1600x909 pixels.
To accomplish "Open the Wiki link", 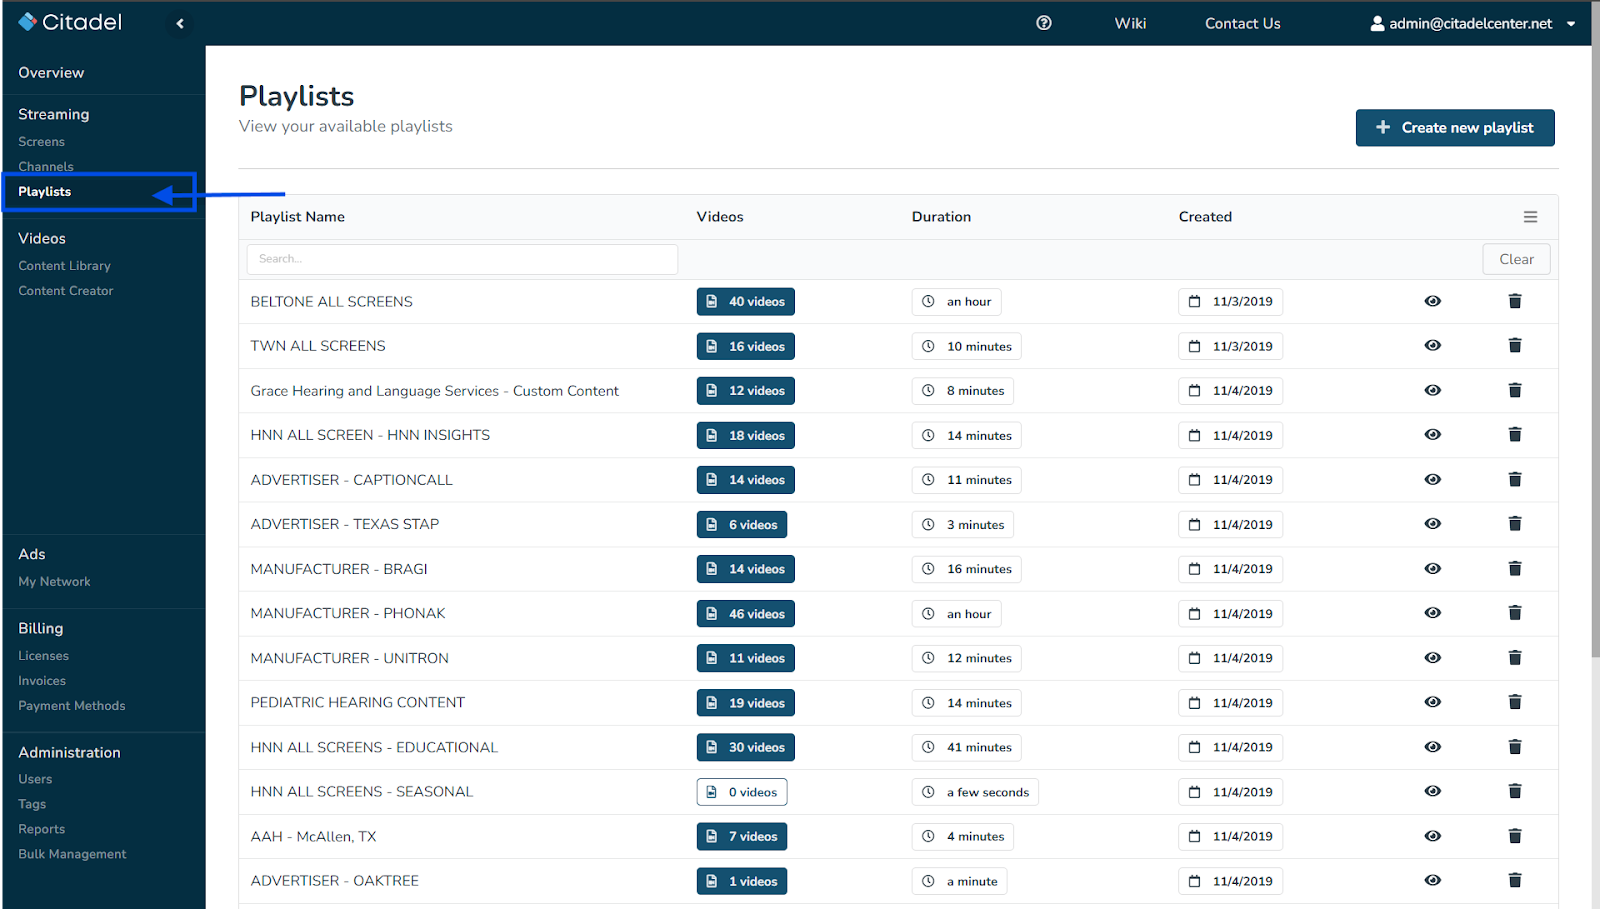I will click(x=1130, y=23).
